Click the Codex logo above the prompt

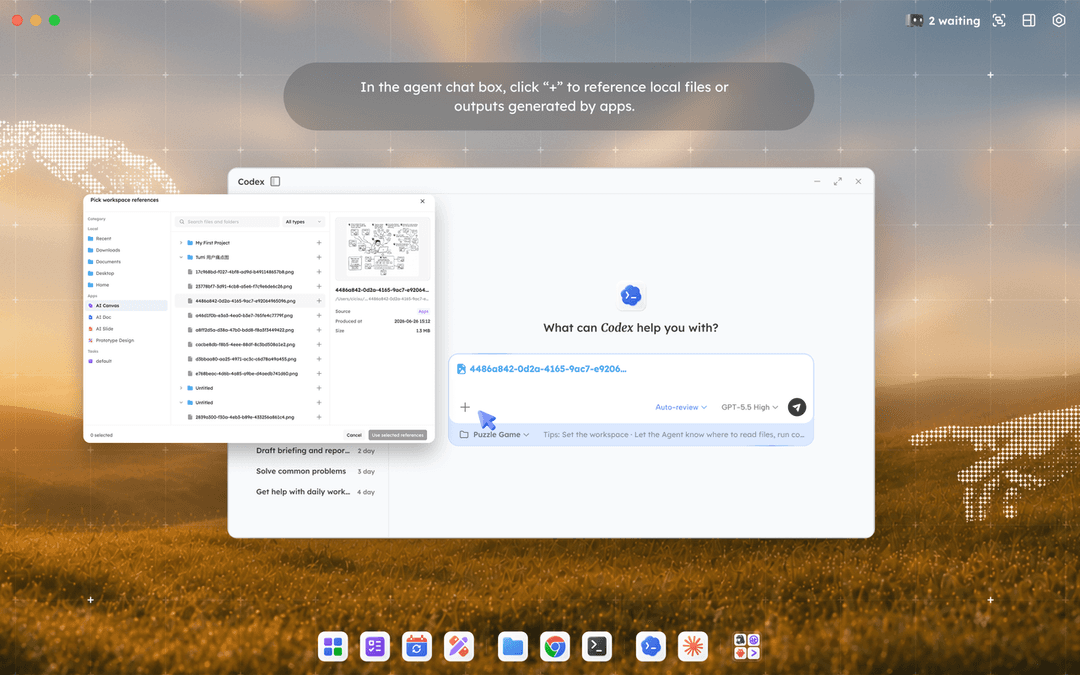631,296
